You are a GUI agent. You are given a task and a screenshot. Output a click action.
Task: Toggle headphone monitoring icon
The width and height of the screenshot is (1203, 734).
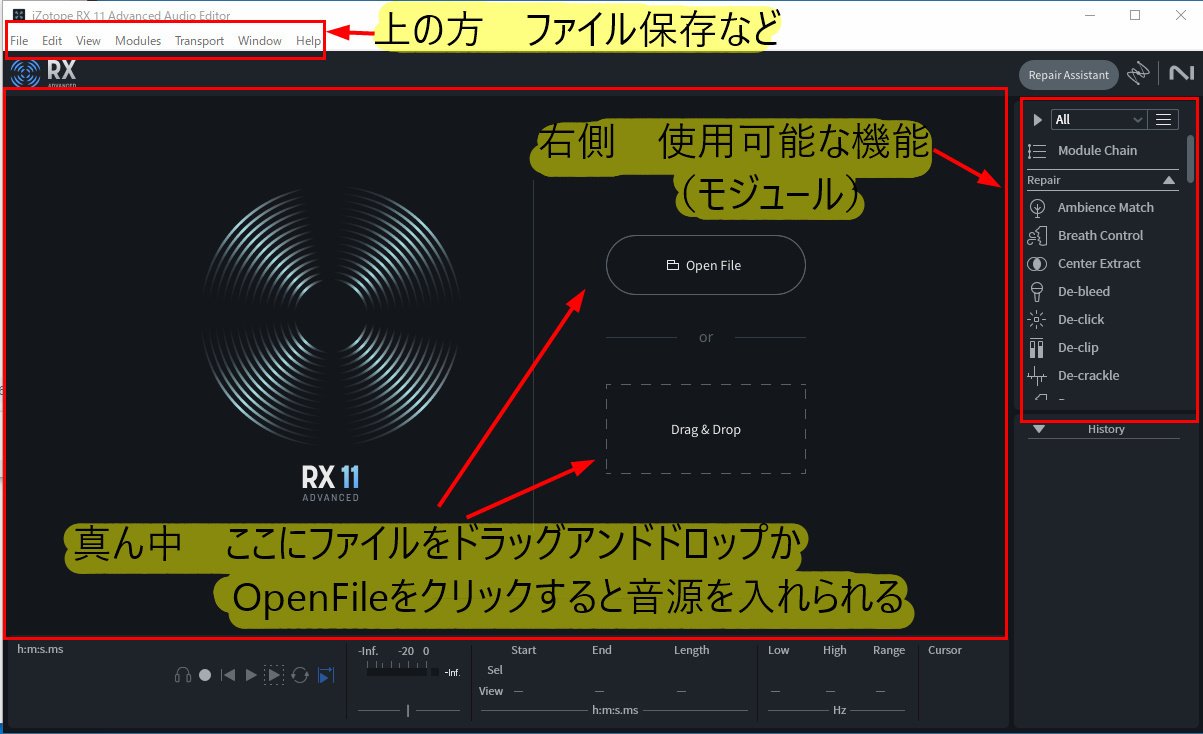point(183,675)
